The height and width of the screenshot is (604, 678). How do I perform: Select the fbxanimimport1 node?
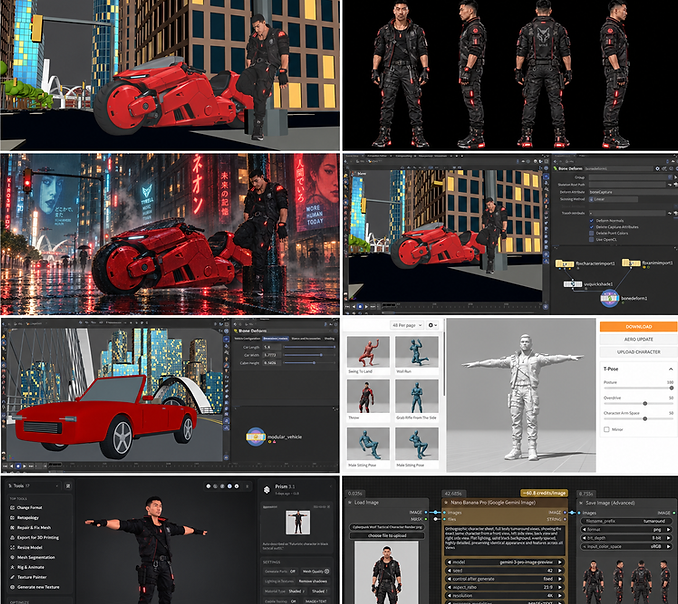click(x=631, y=262)
